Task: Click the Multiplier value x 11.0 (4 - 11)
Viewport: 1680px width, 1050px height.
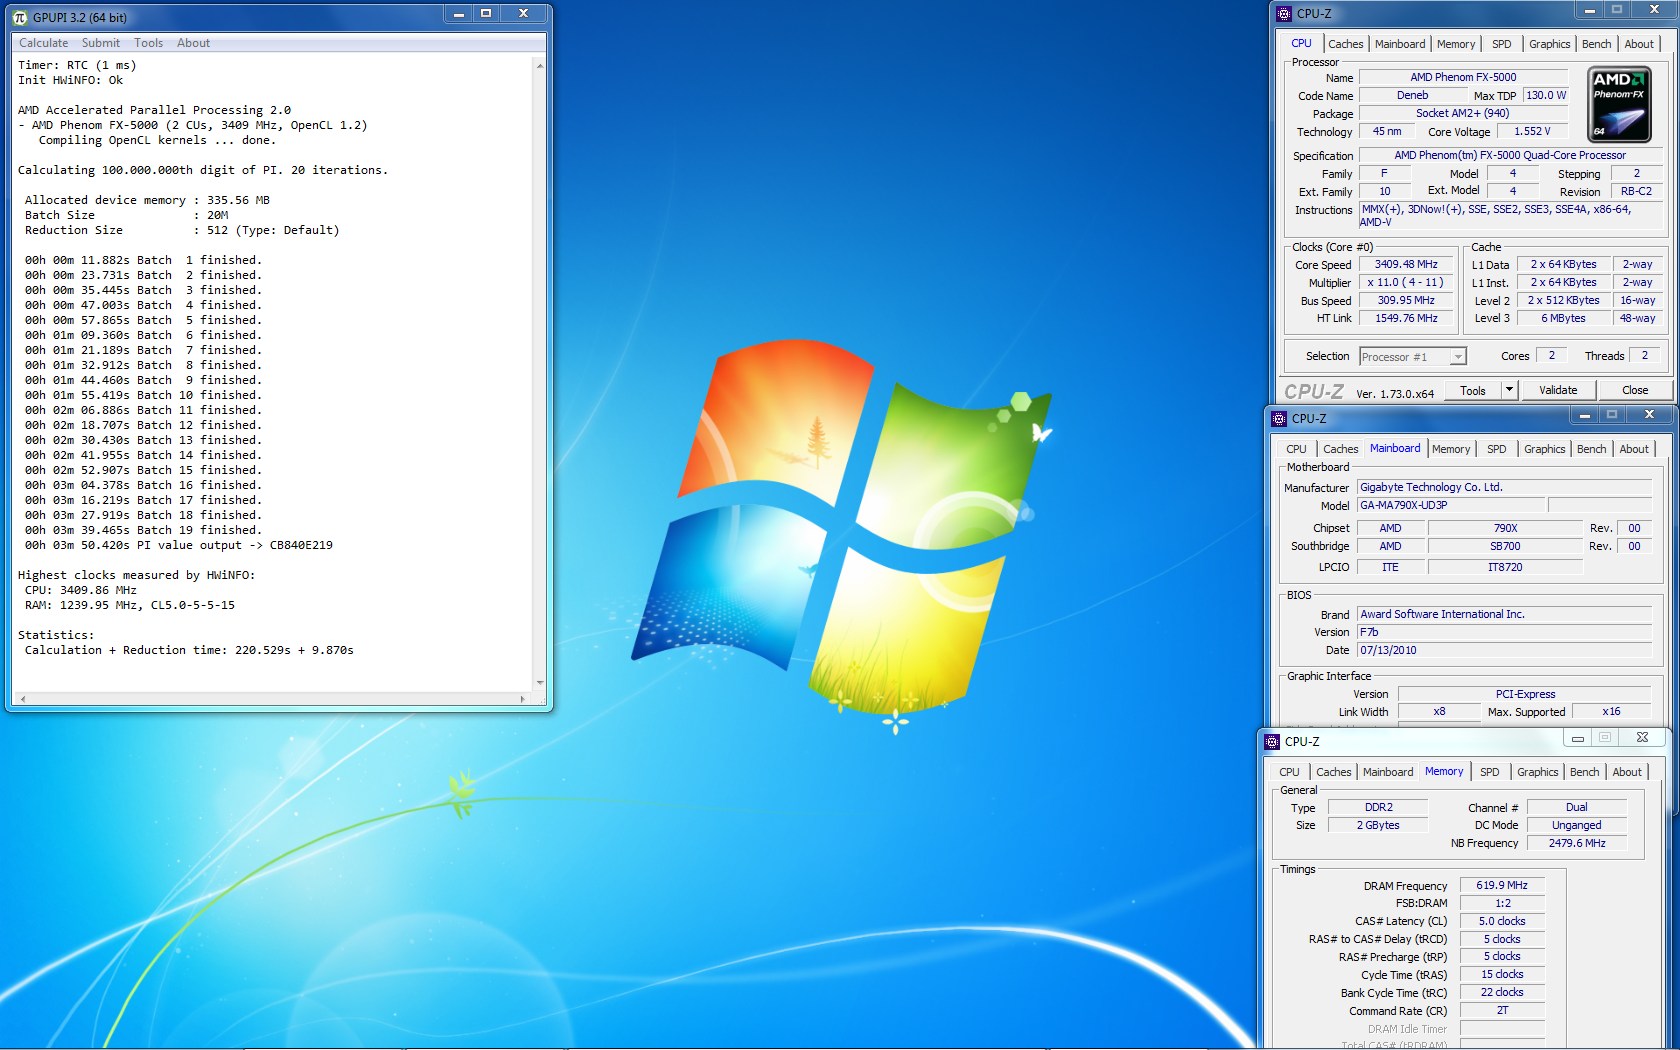Action: (1405, 283)
